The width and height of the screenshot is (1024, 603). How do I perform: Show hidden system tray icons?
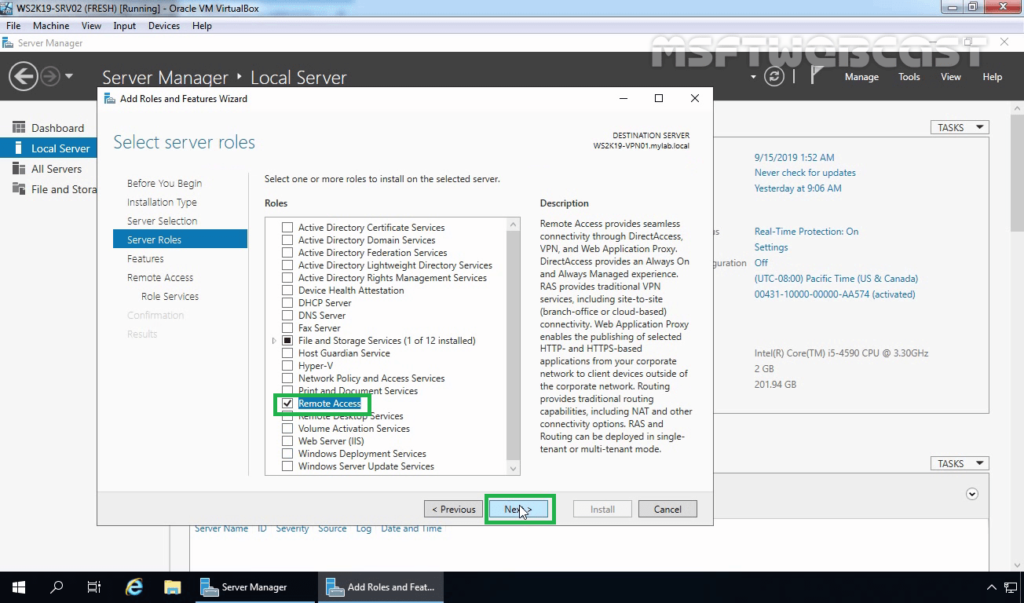(991, 587)
